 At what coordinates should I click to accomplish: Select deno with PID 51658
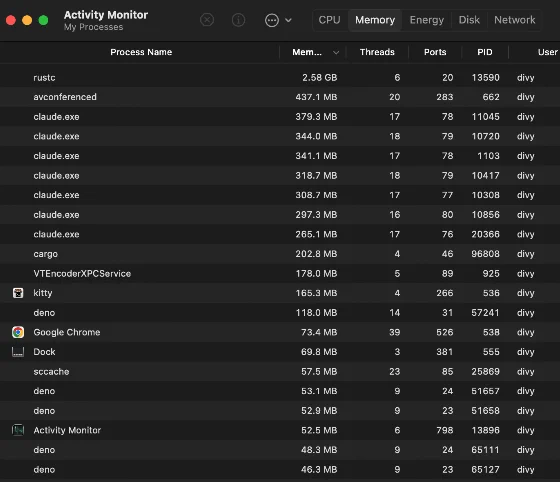280,411
